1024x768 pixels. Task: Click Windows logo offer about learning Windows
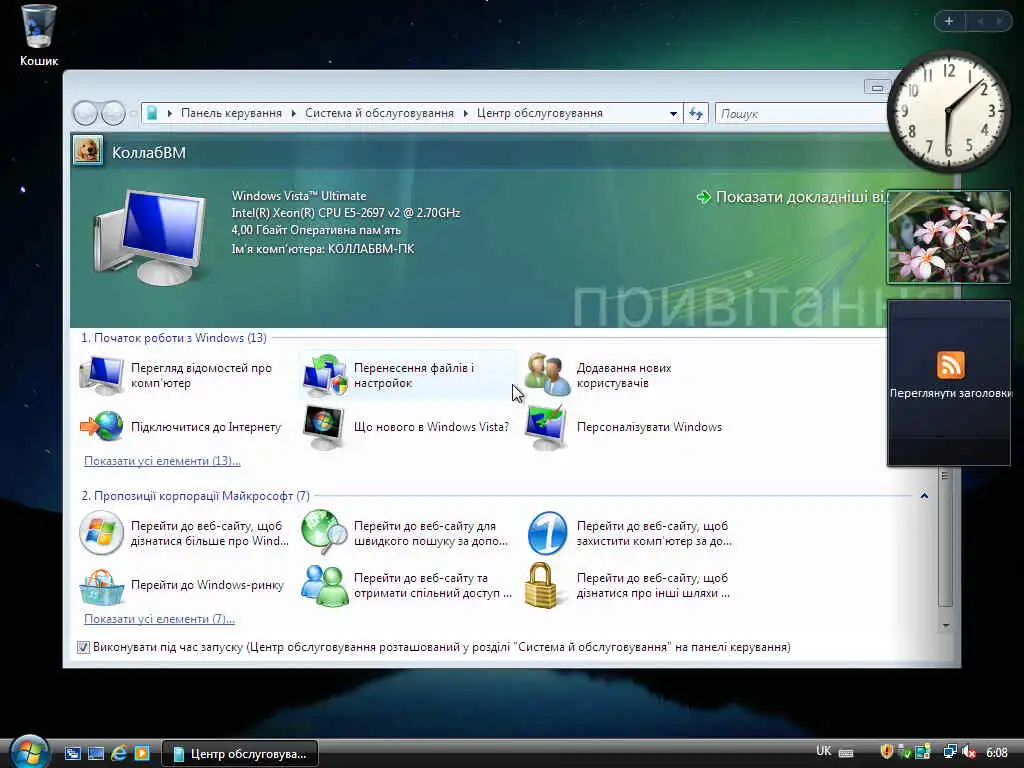(x=101, y=533)
